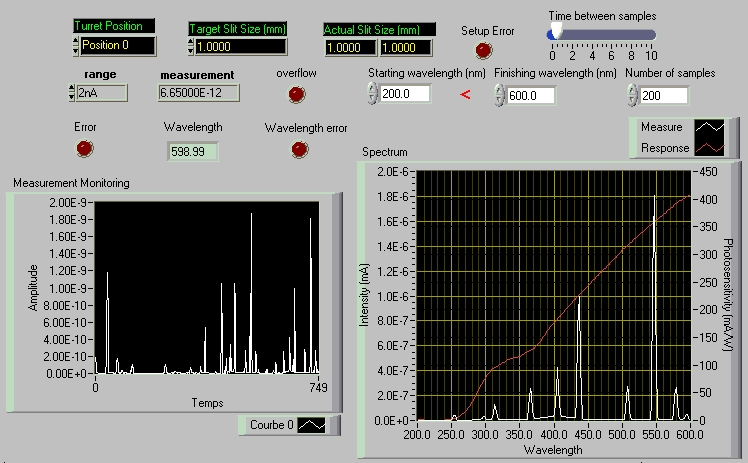
Task: Click the 450 photosensitivity axis maximum
Action: point(708,172)
